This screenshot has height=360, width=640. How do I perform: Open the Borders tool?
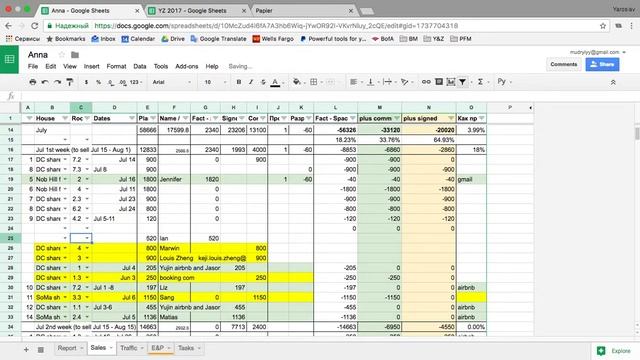[x=313, y=82]
